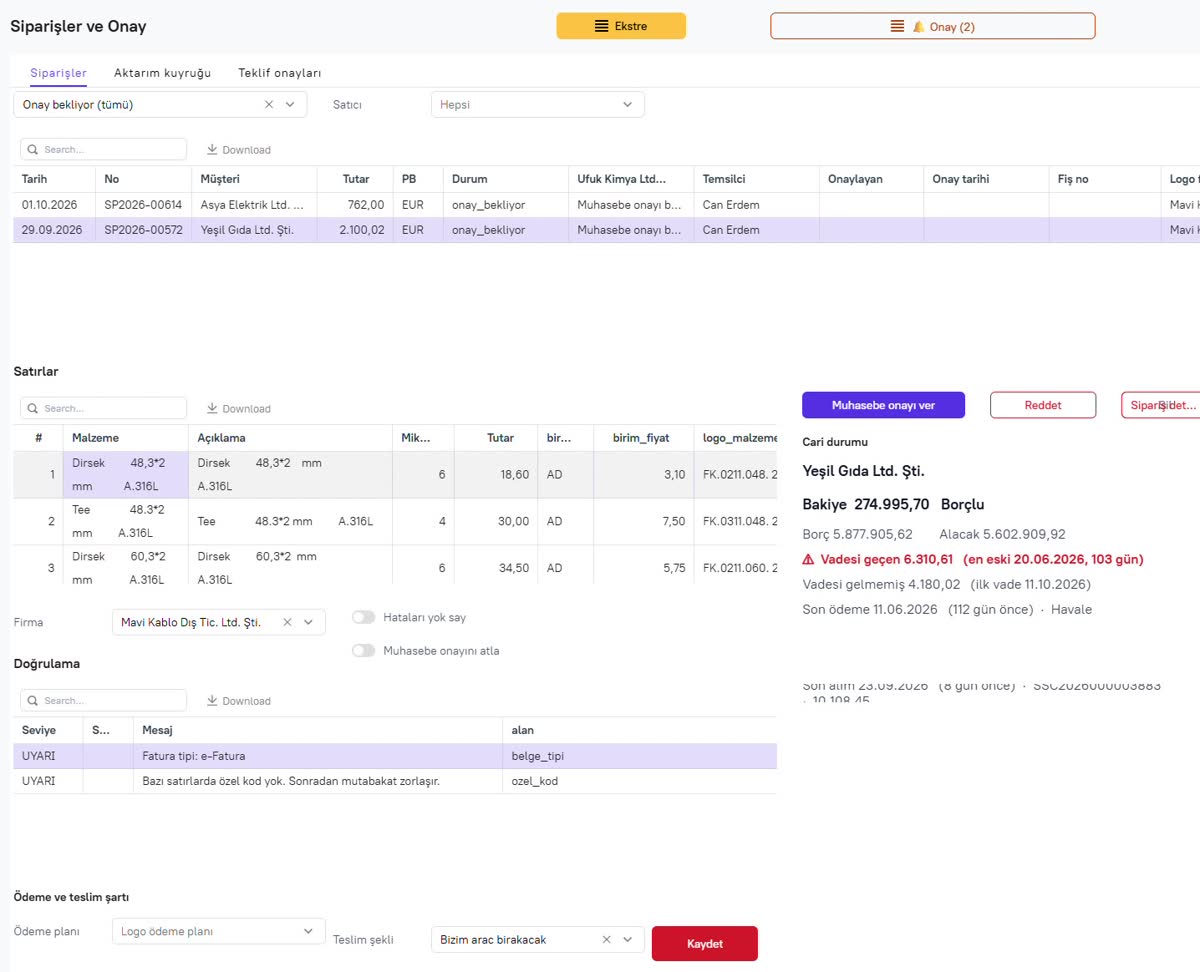Select the 'Fatura tipi: e-Fatura' warning message
This screenshot has width=1200, height=972.
[318, 756]
